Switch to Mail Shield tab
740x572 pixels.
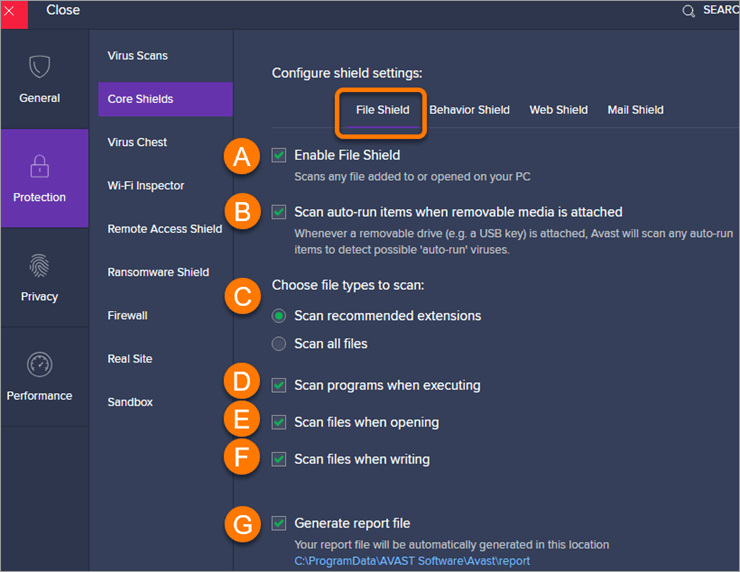point(635,110)
